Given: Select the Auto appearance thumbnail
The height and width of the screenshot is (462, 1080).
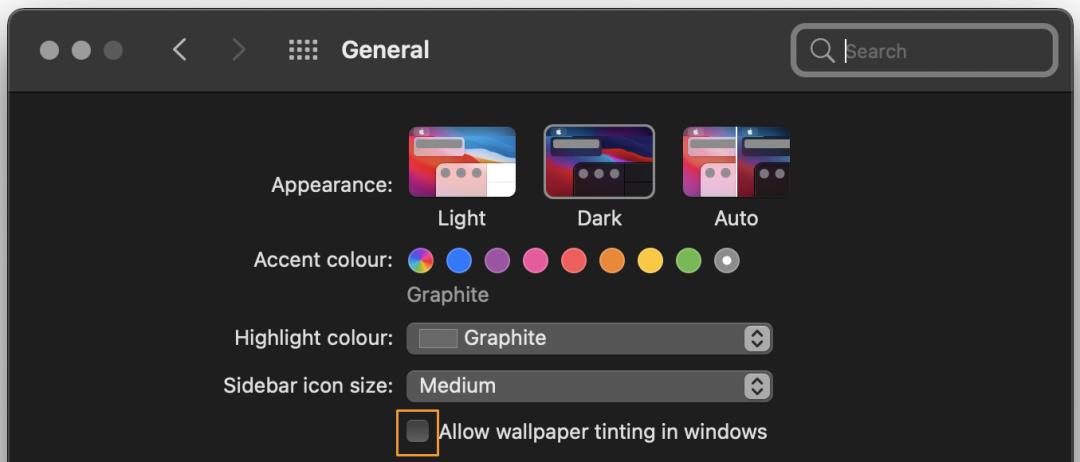Looking at the screenshot, I should pos(736,162).
